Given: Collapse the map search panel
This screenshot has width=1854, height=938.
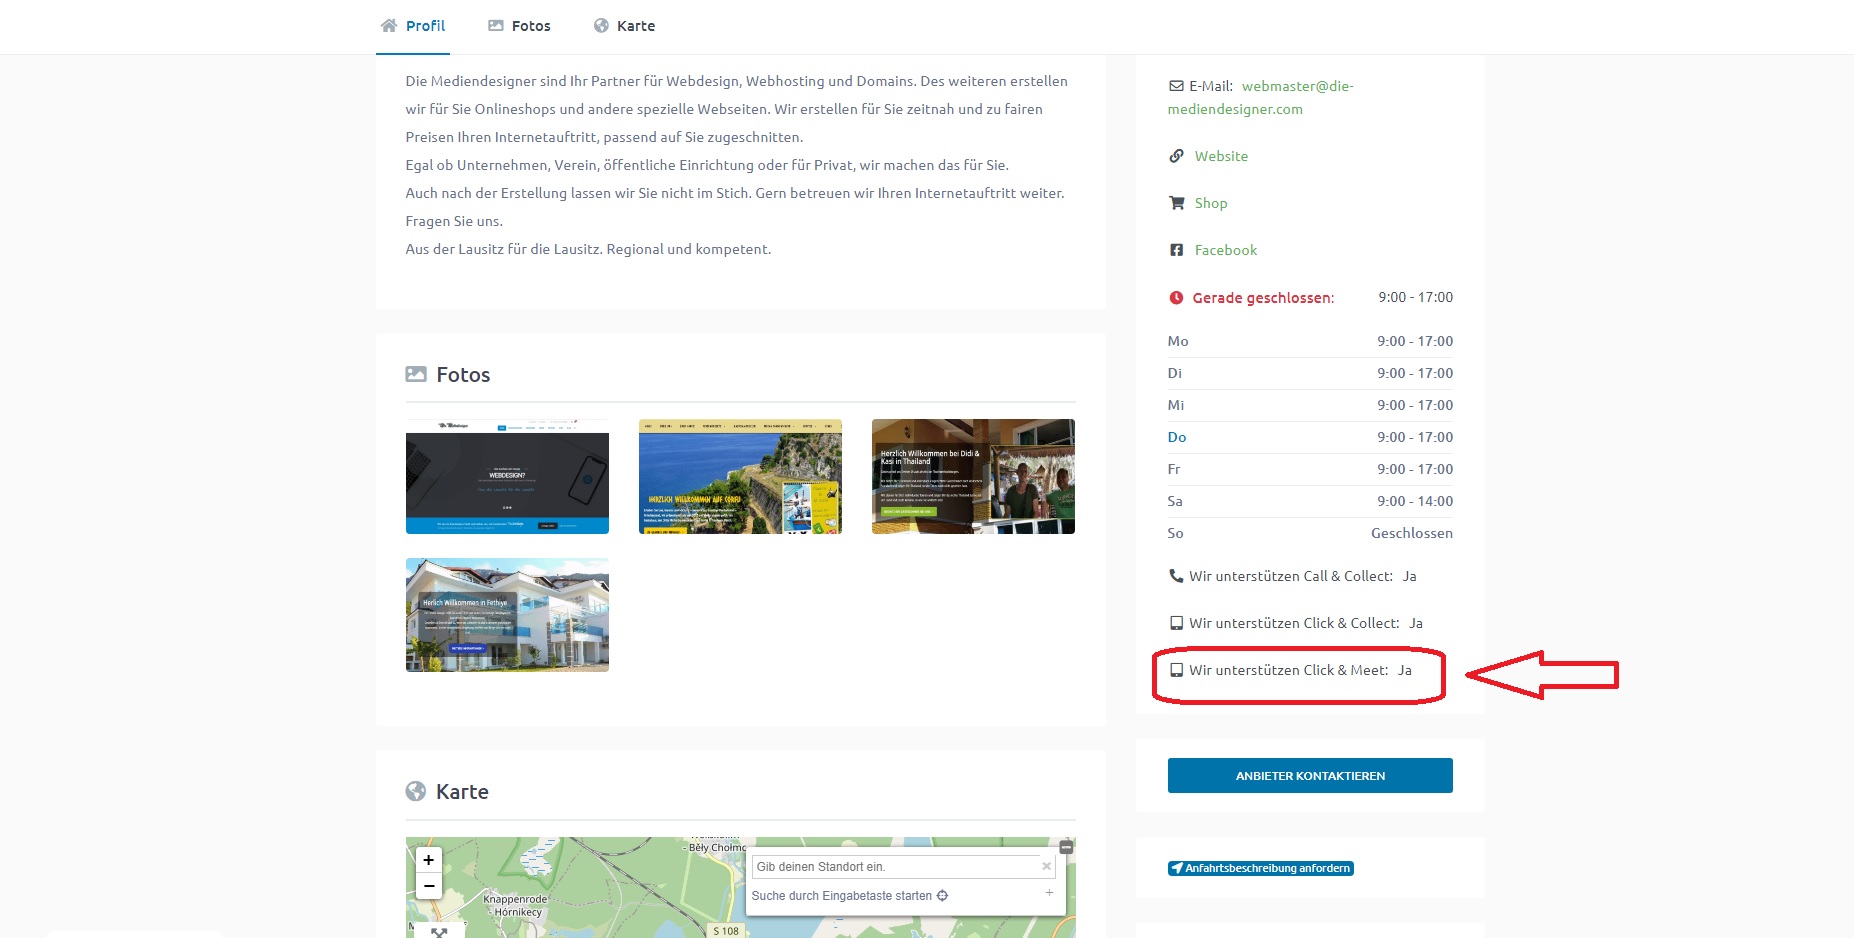Looking at the screenshot, I should point(1066,847).
